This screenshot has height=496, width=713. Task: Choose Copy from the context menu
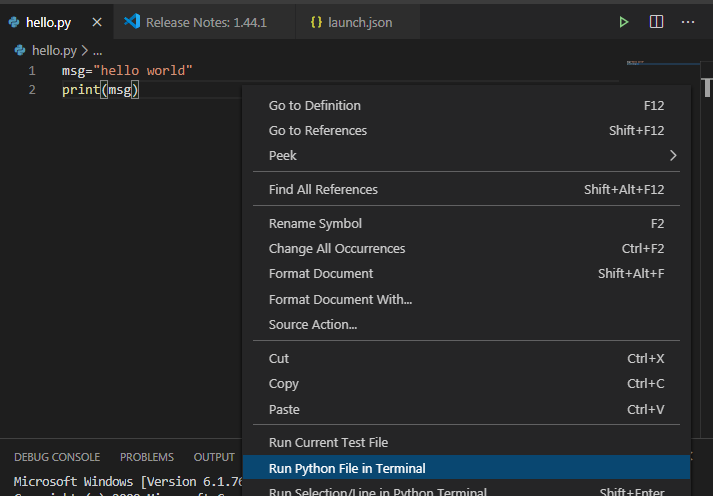click(x=467, y=384)
